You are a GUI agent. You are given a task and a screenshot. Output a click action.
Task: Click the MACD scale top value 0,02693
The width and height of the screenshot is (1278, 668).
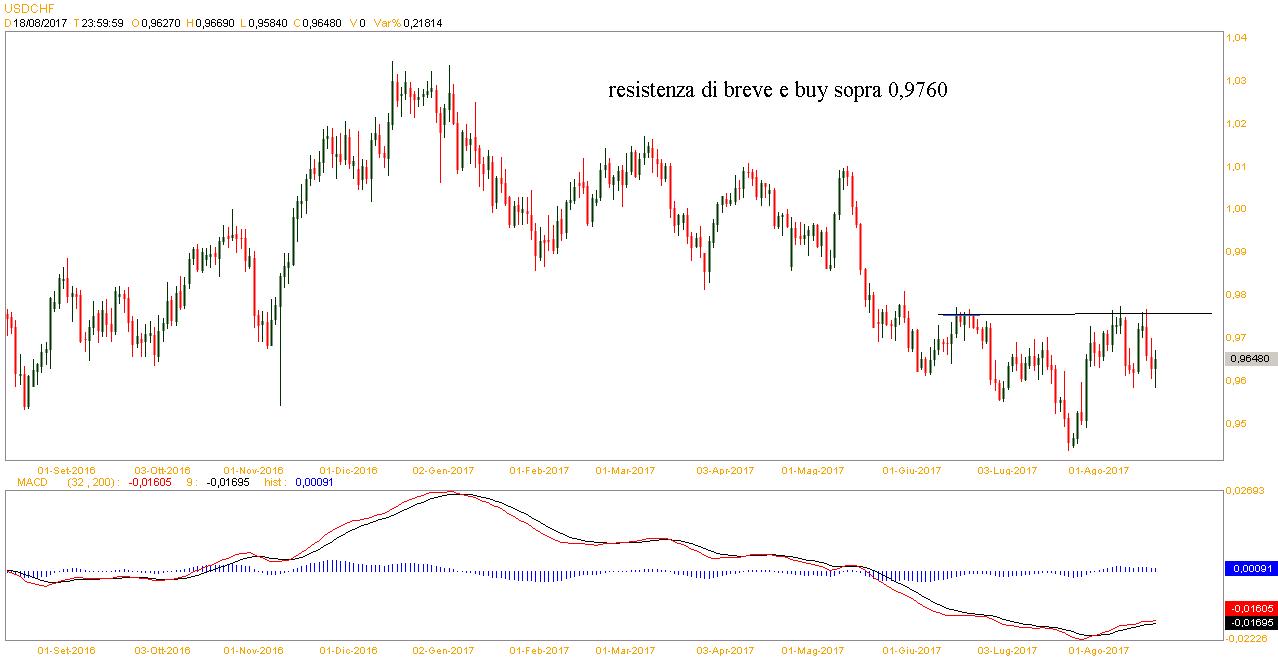tap(1246, 491)
